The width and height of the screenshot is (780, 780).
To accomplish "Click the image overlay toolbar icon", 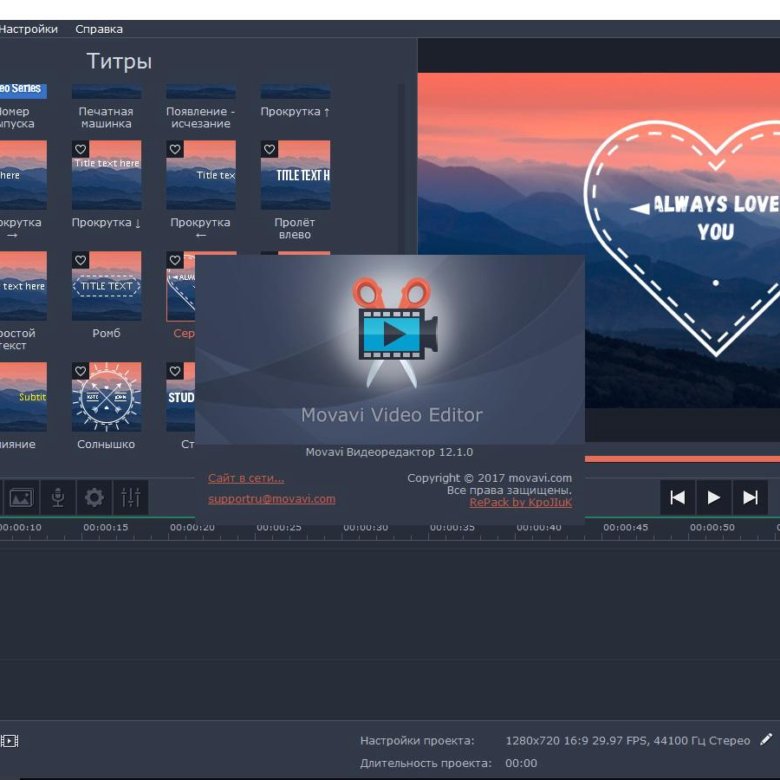I will (x=21, y=497).
